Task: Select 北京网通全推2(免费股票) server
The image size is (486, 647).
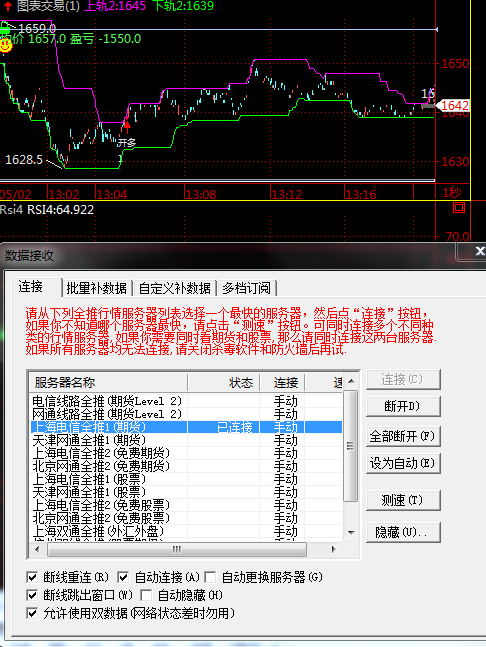Action: click(x=186, y=518)
